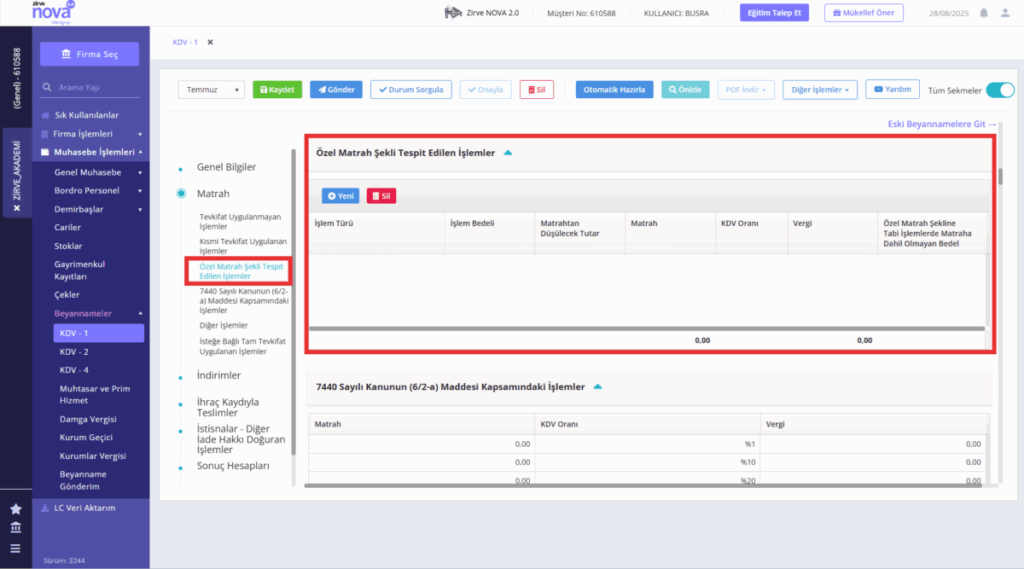The height and width of the screenshot is (569, 1024).
Task: Click the Zirve Nova logo
Action: coord(54,12)
